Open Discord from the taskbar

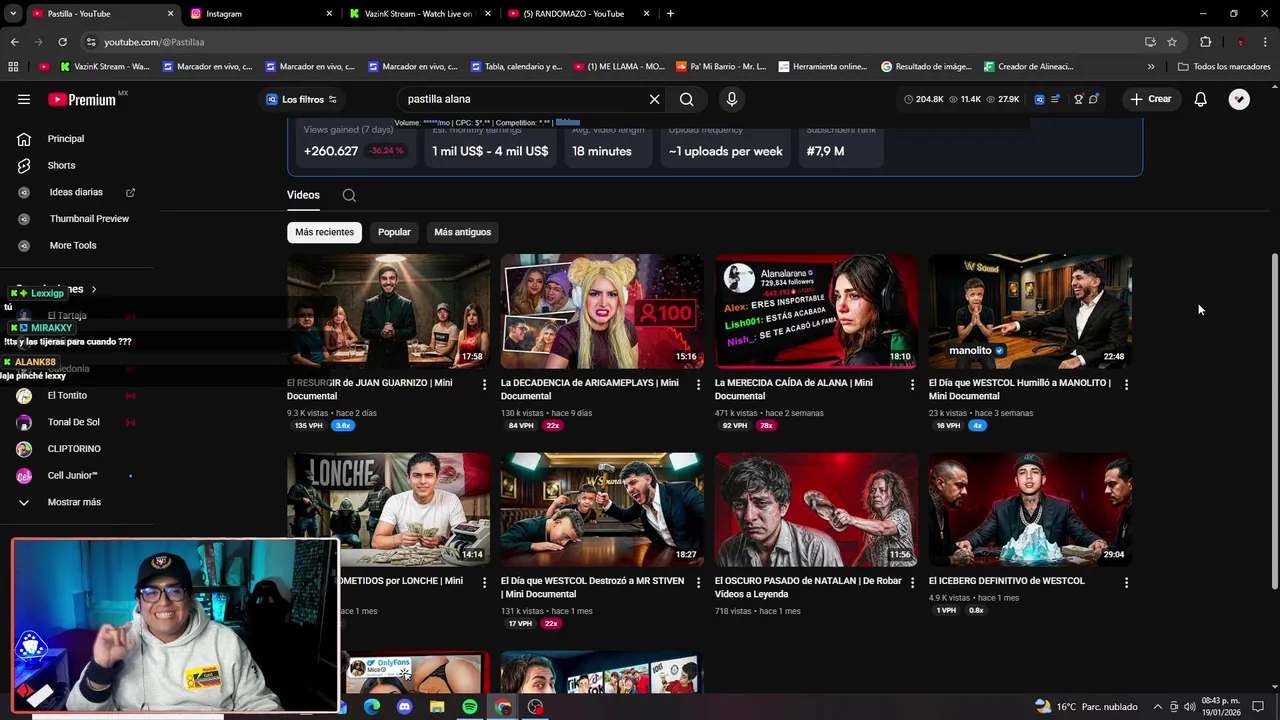pos(404,707)
